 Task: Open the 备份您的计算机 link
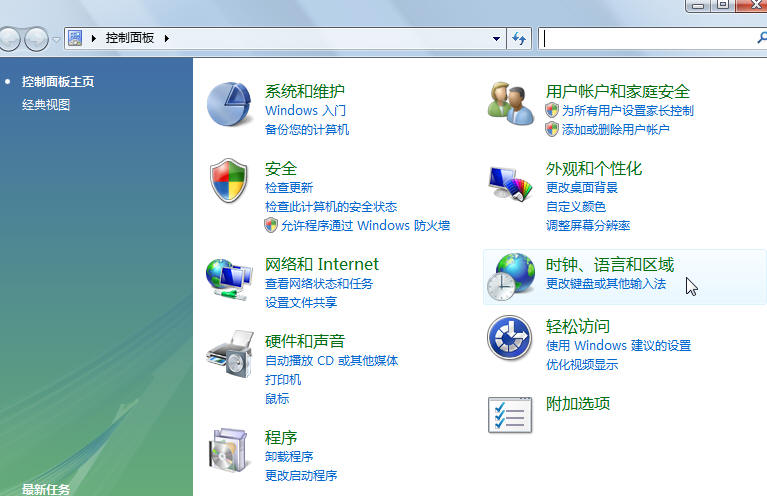(307, 130)
